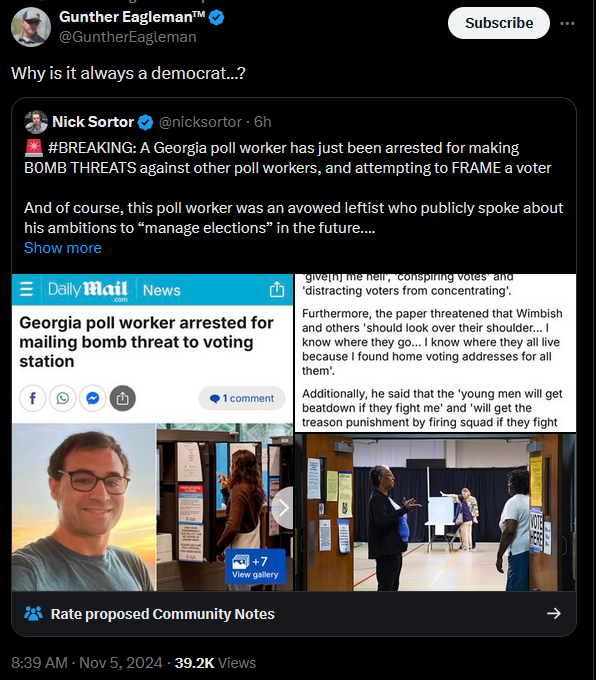Open the @nicksortor handle link
Screen dimensions: 596x680
coord(200,122)
